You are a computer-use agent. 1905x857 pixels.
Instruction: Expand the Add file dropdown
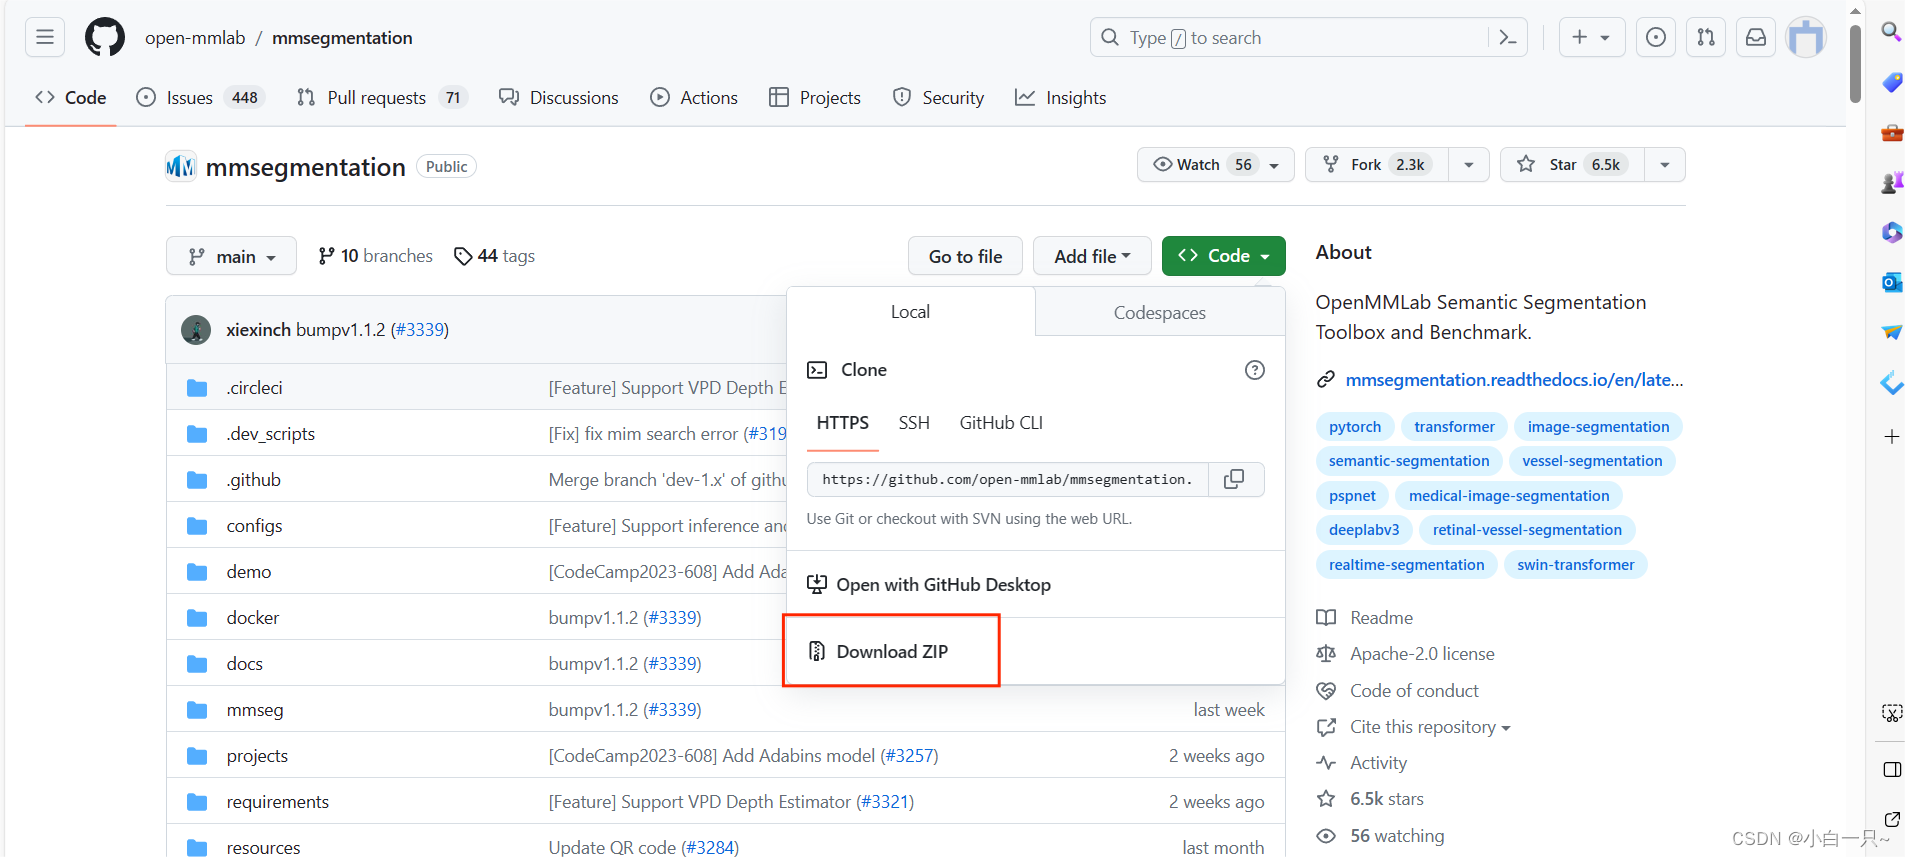pos(1092,256)
